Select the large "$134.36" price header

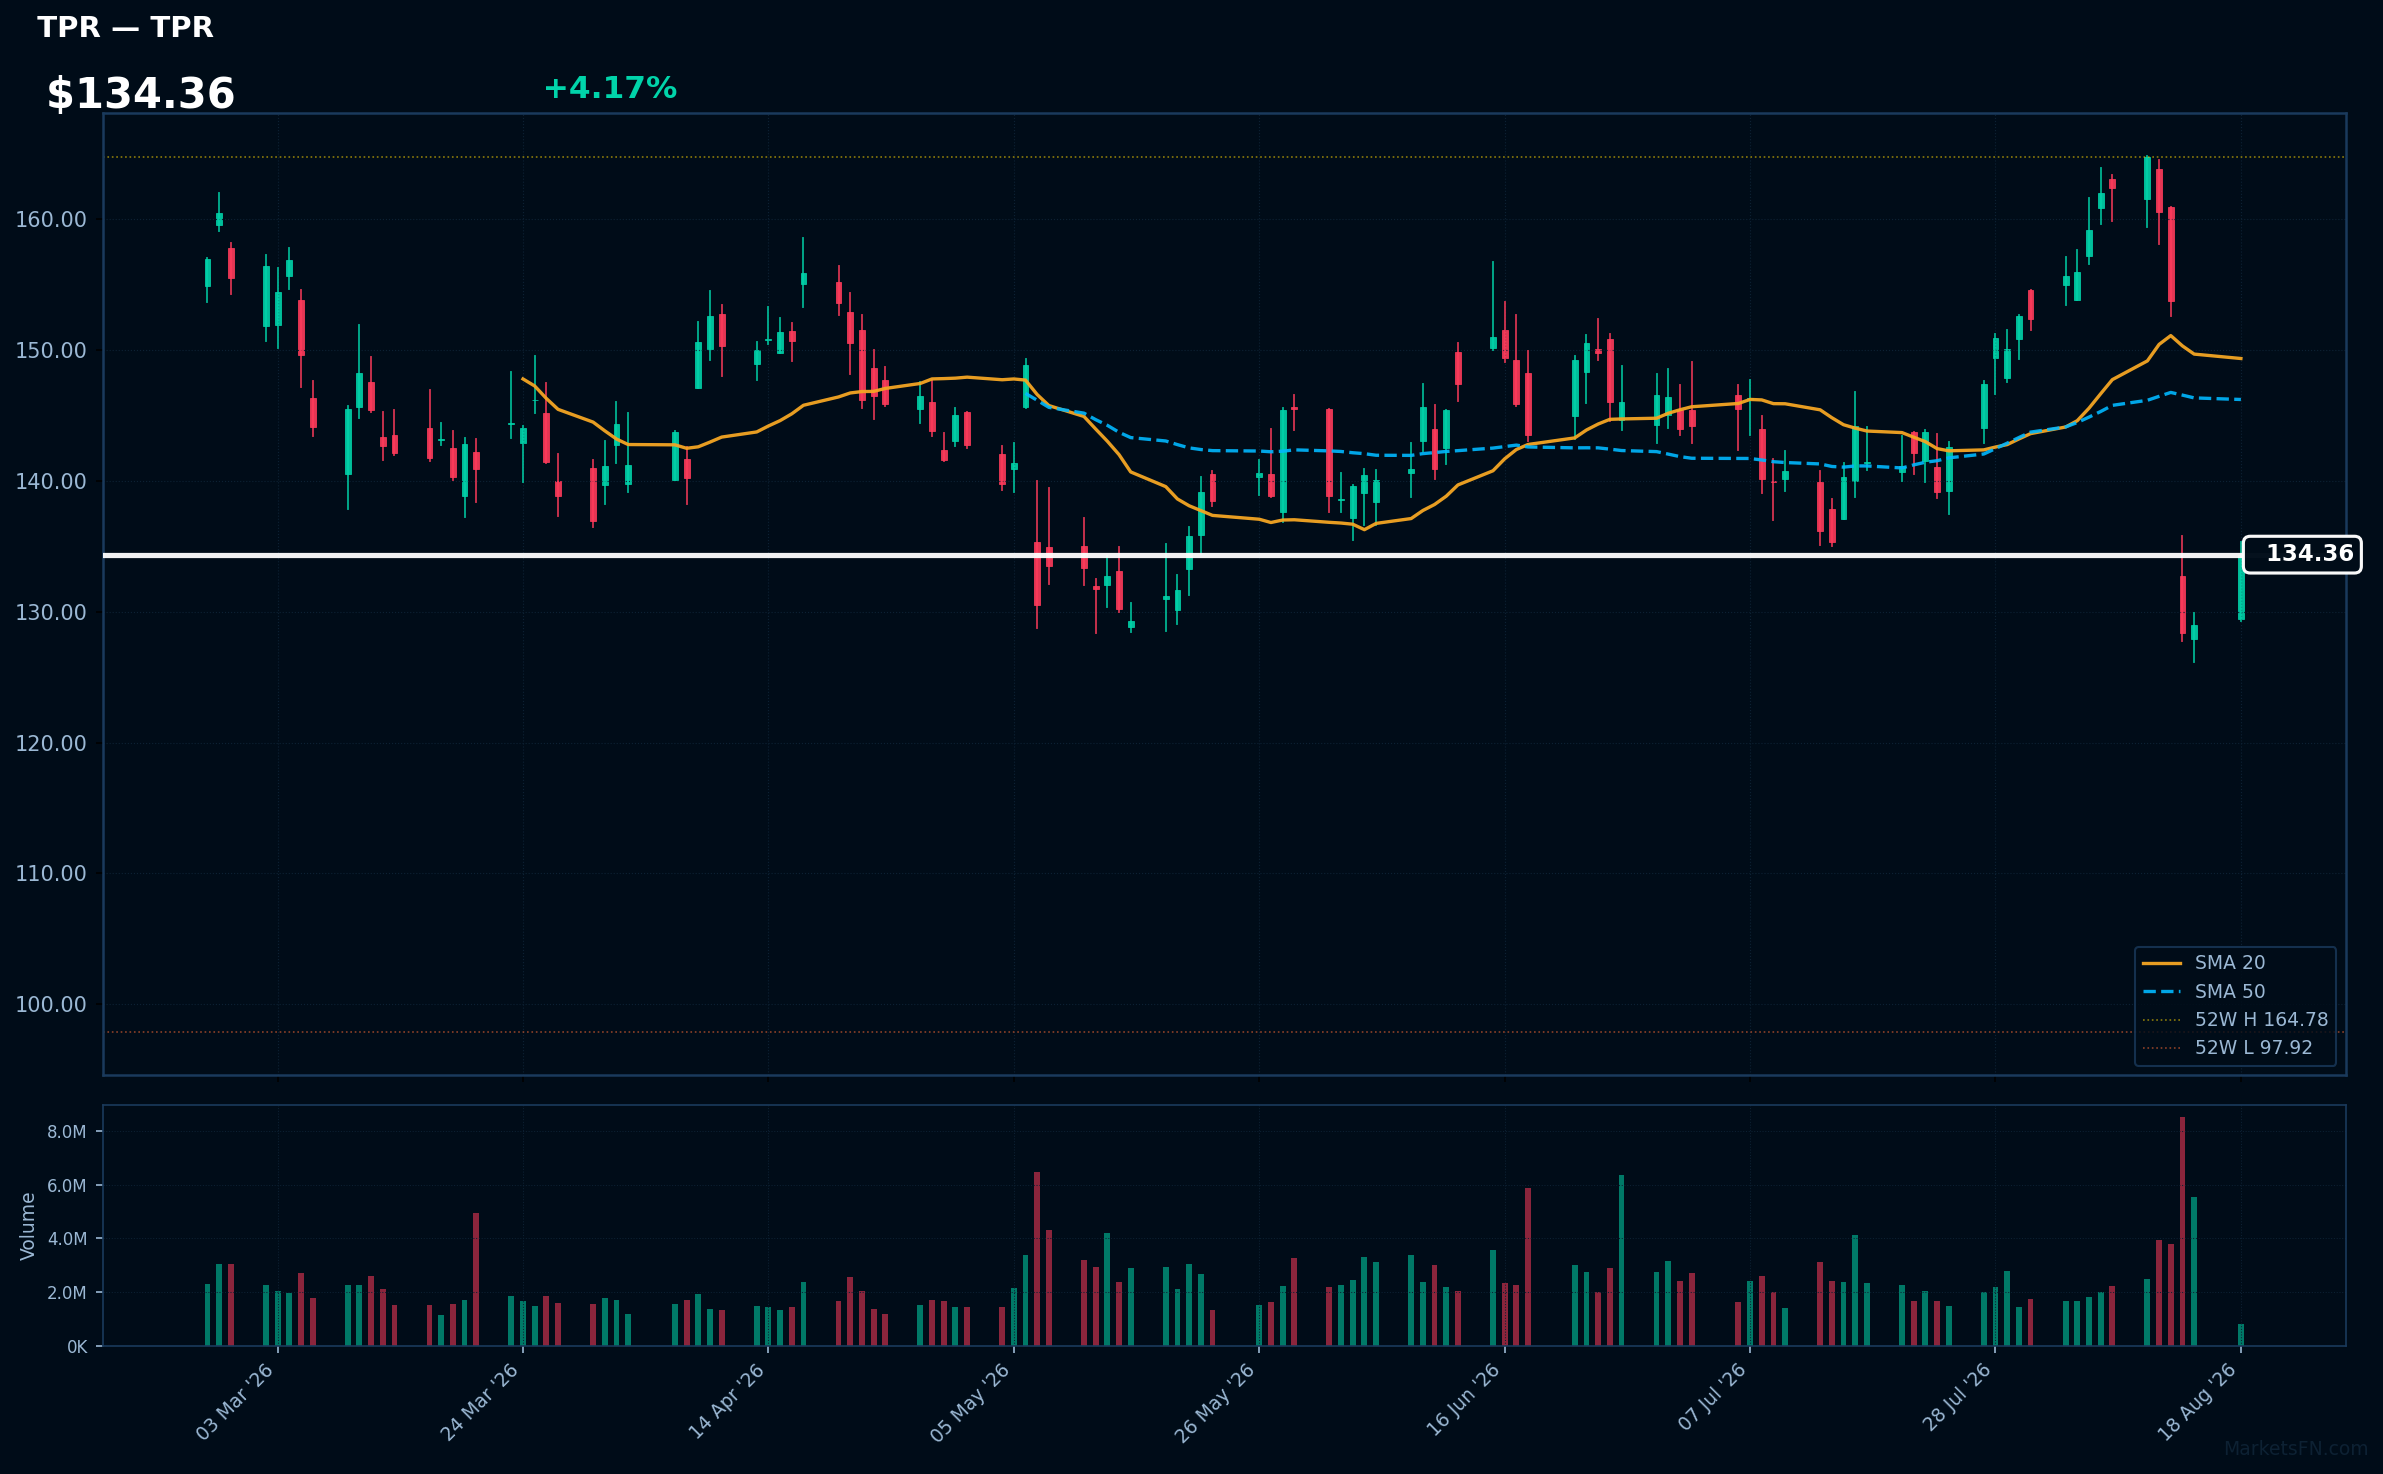click(141, 94)
